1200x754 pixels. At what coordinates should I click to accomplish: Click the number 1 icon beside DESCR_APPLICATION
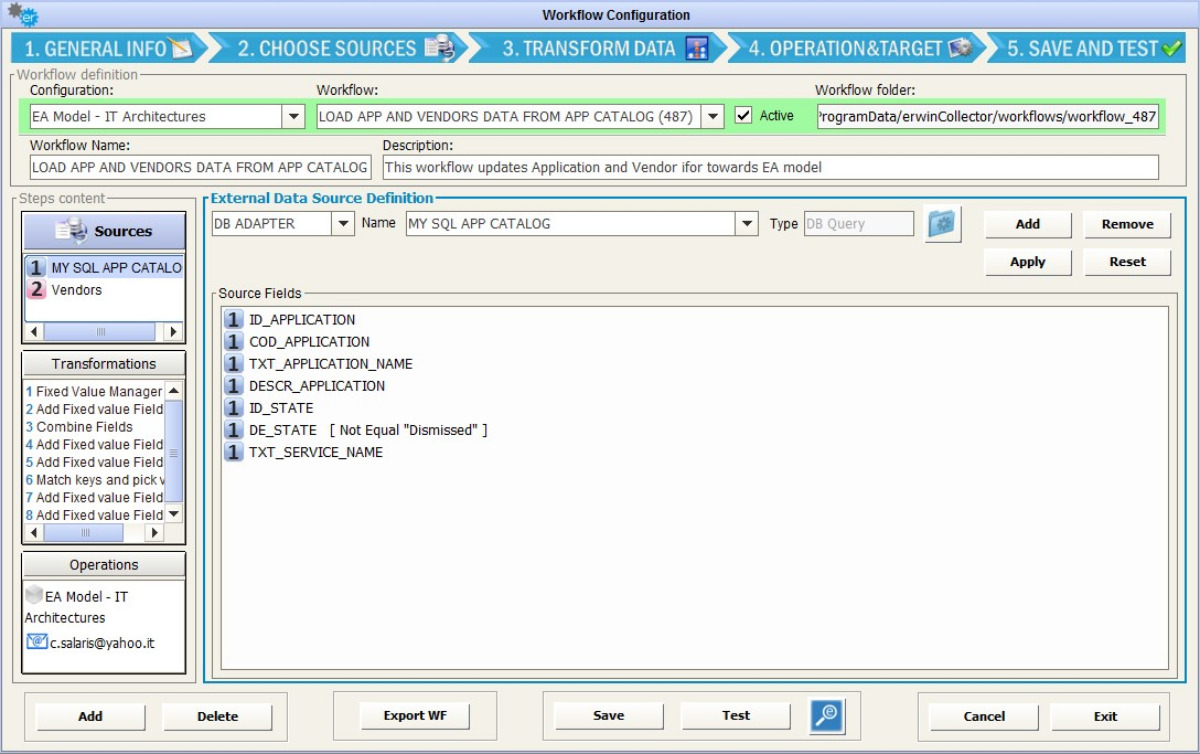(234, 386)
